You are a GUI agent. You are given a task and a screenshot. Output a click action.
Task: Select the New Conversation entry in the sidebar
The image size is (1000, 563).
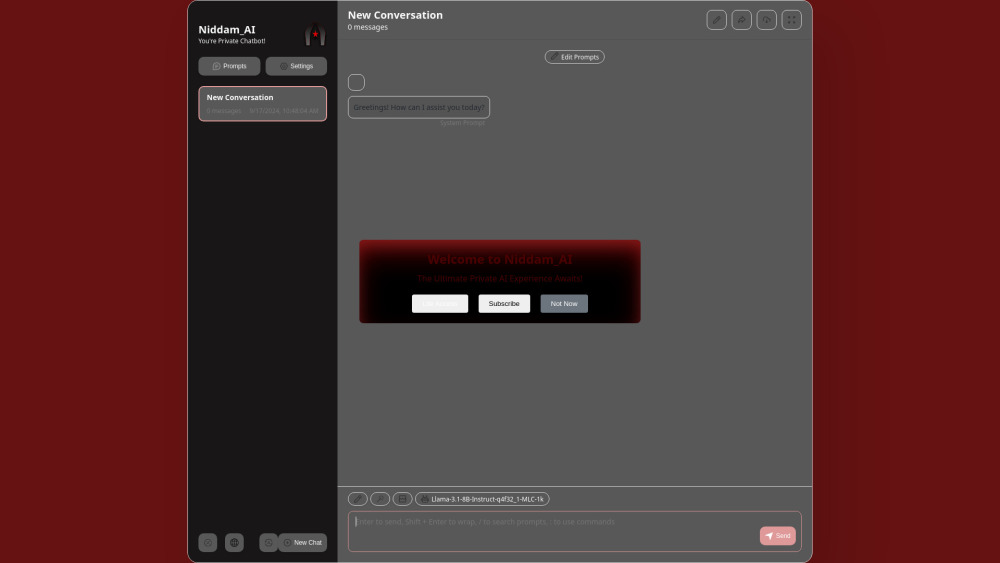[x=262, y=103]
